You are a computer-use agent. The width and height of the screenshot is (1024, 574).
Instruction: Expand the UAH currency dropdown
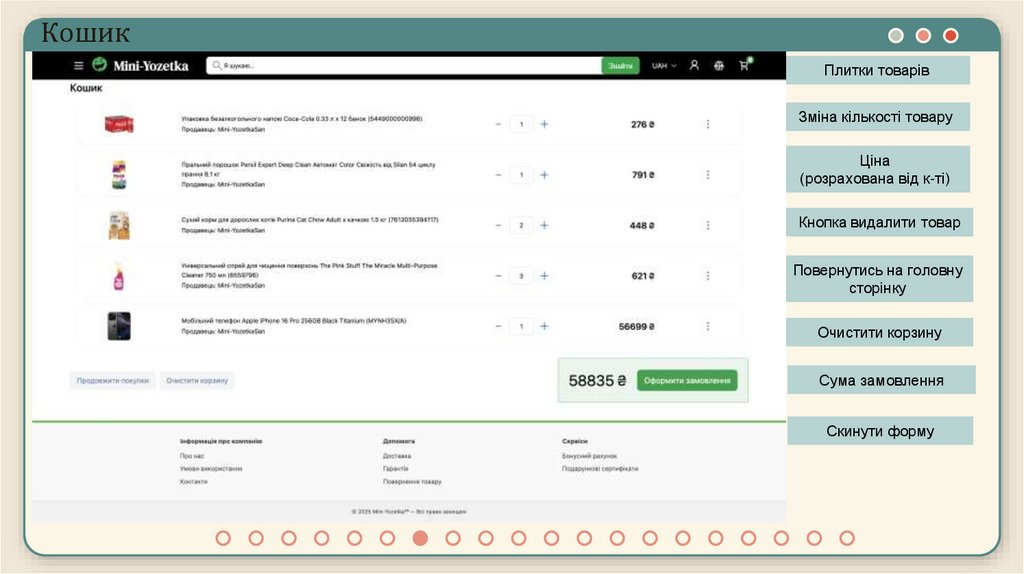coord(664,65)
